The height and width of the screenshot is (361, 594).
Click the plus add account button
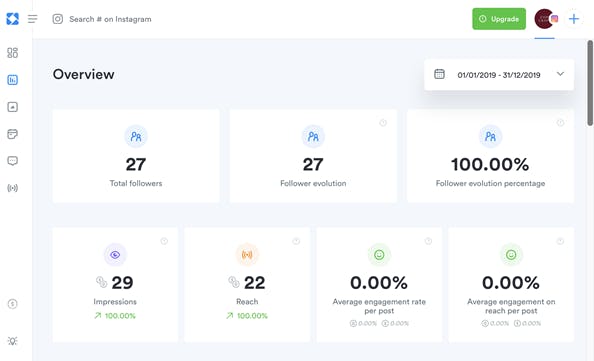click(574, 19)
